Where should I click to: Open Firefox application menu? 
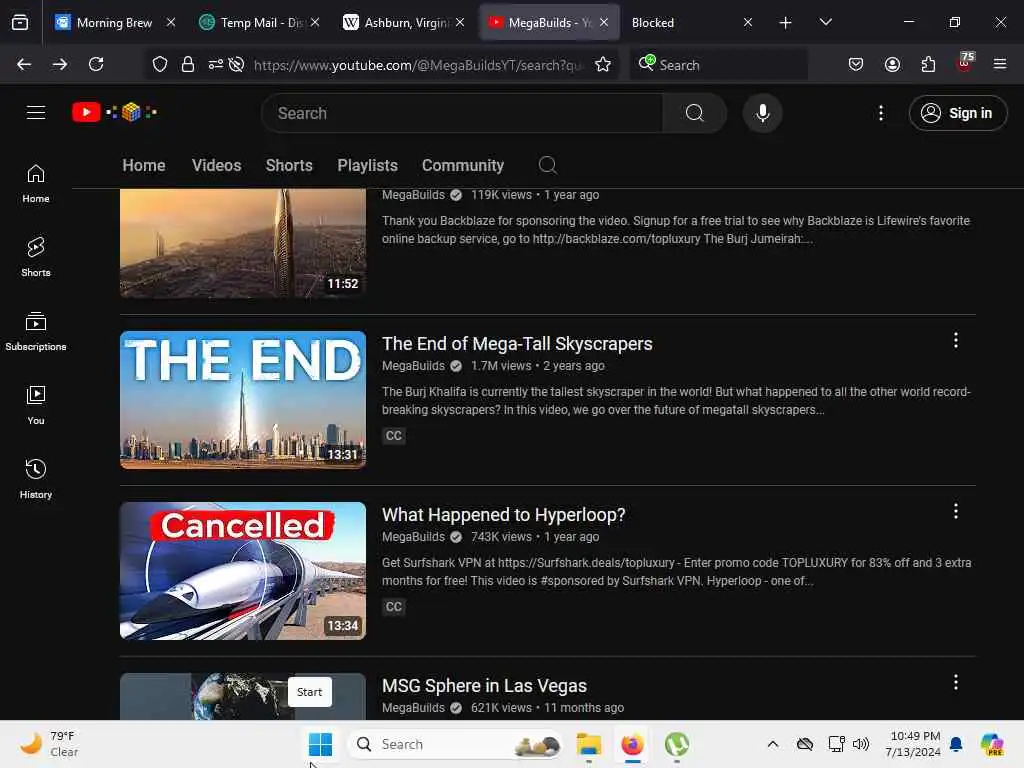coord(1000,64)
